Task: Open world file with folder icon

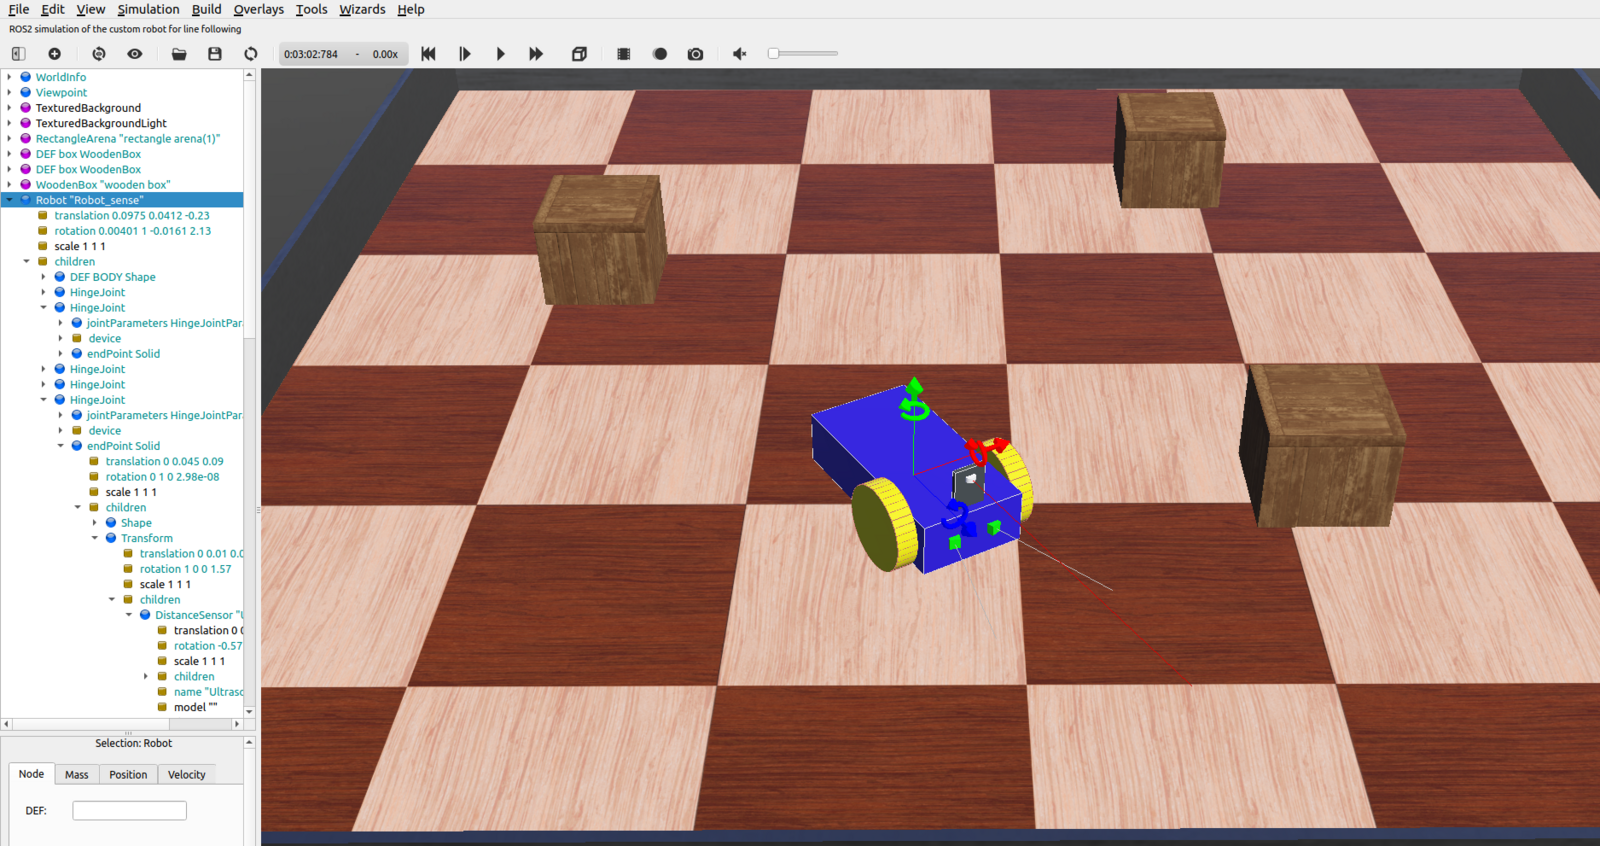Action: (179, 54)
